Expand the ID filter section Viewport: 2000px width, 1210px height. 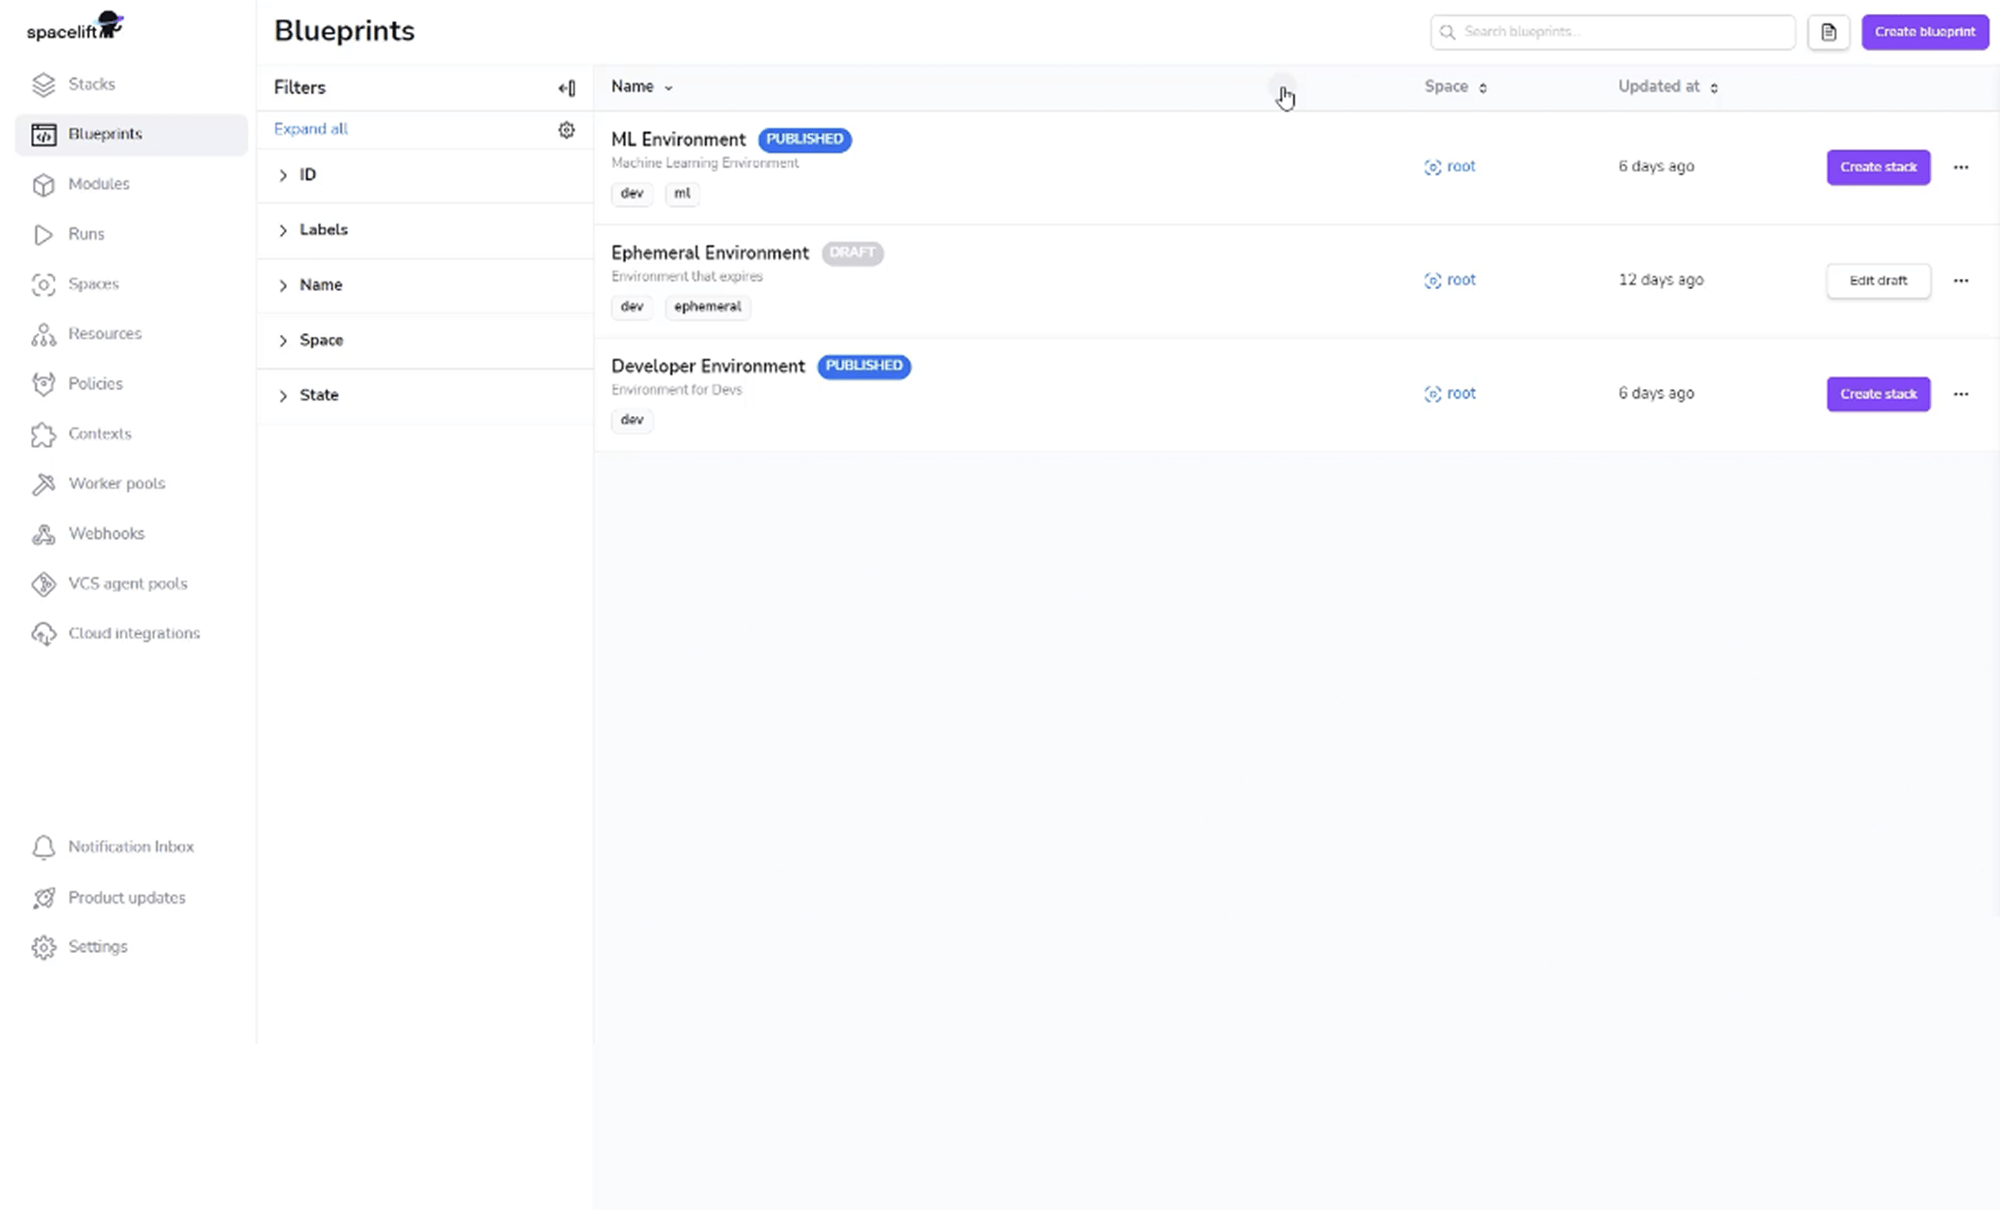(x=283, y=175)
